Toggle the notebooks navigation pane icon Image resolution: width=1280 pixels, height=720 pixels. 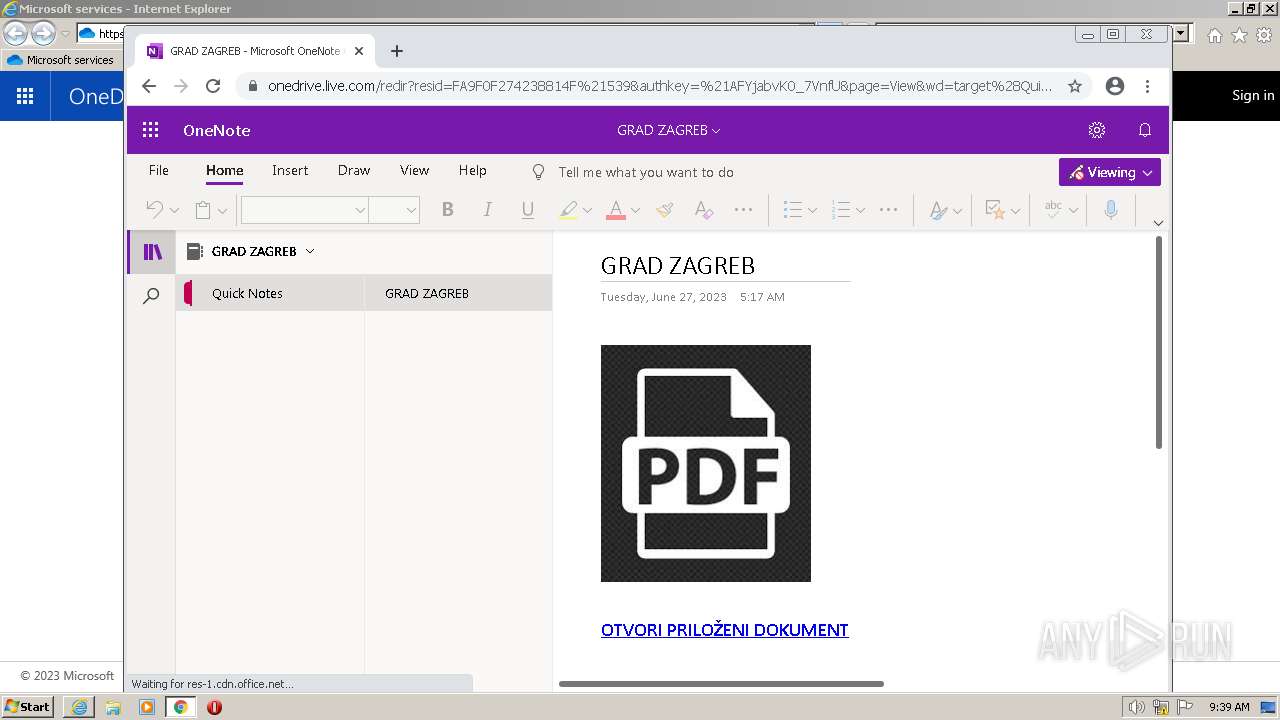[x=152, y=252]
